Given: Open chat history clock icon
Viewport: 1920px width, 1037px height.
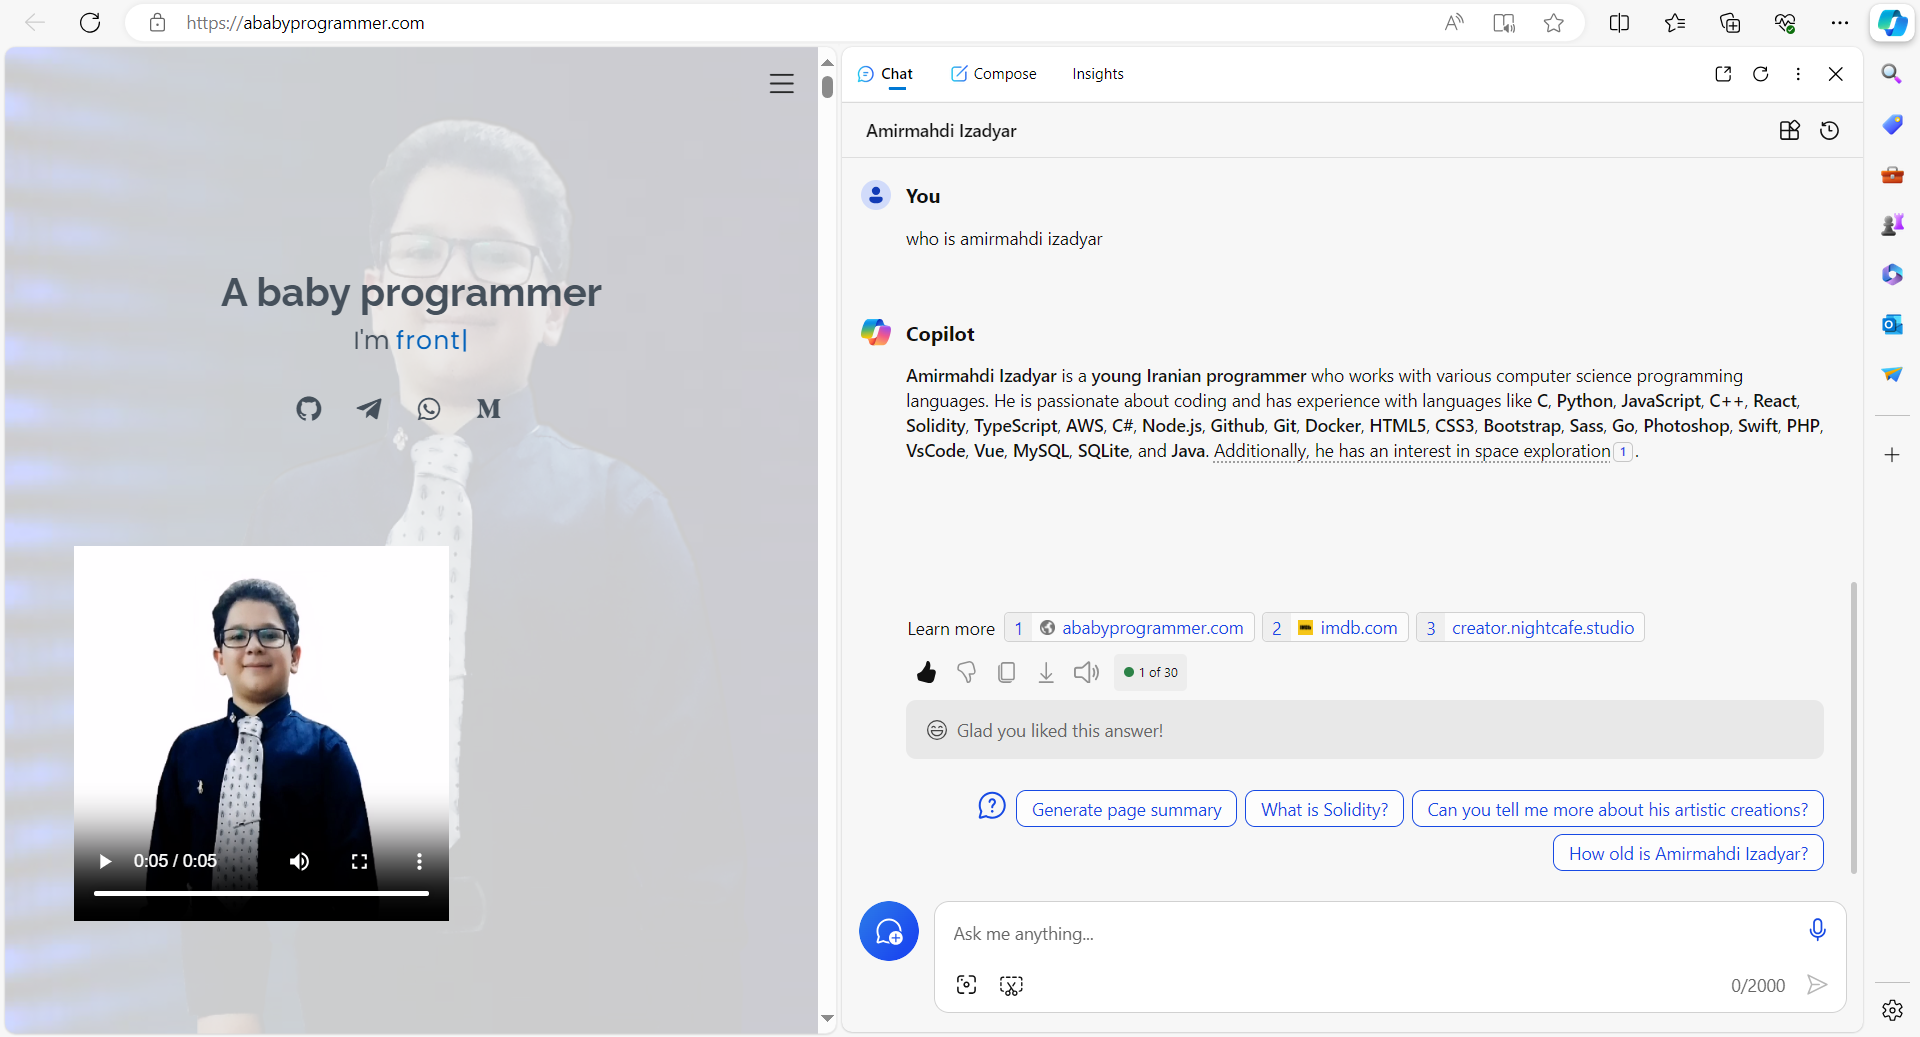Looking at the screenshot, I should tap(1830, 130).
